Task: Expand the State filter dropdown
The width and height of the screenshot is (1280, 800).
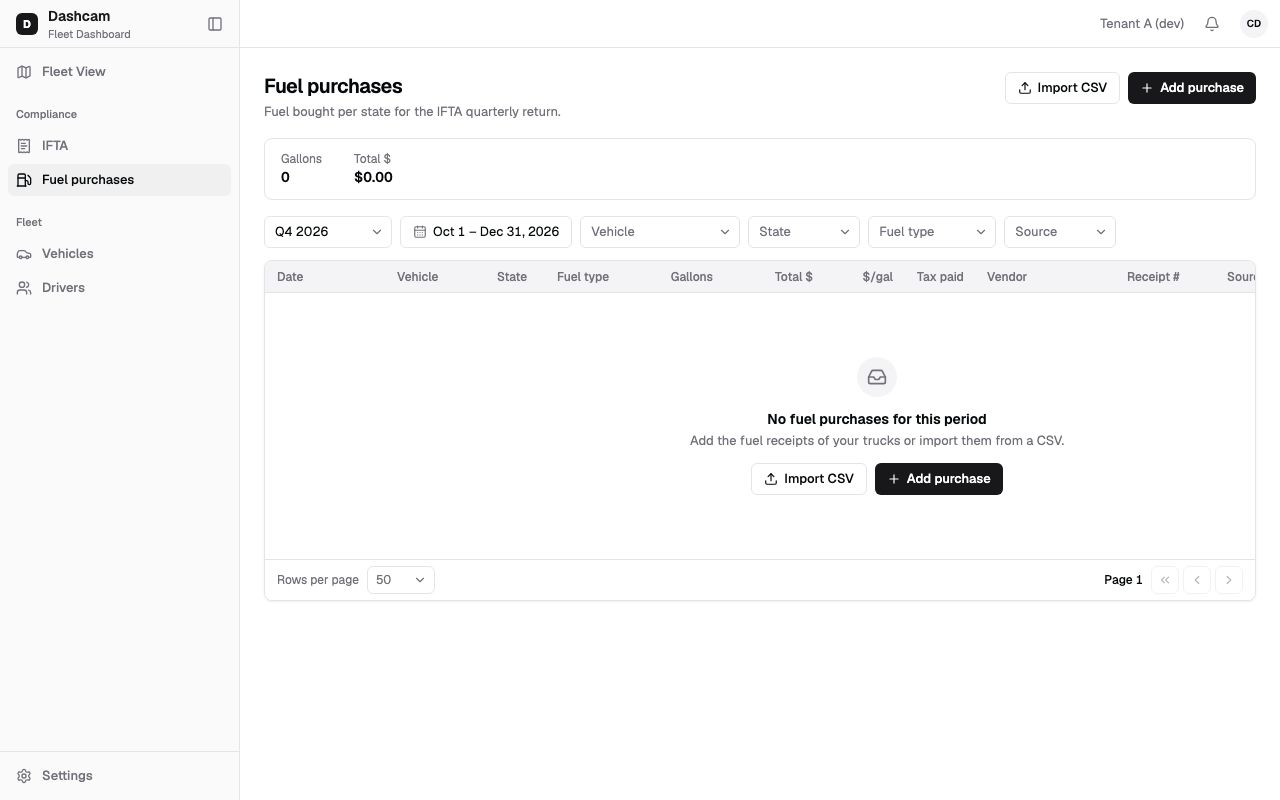Action: (804, 232)
